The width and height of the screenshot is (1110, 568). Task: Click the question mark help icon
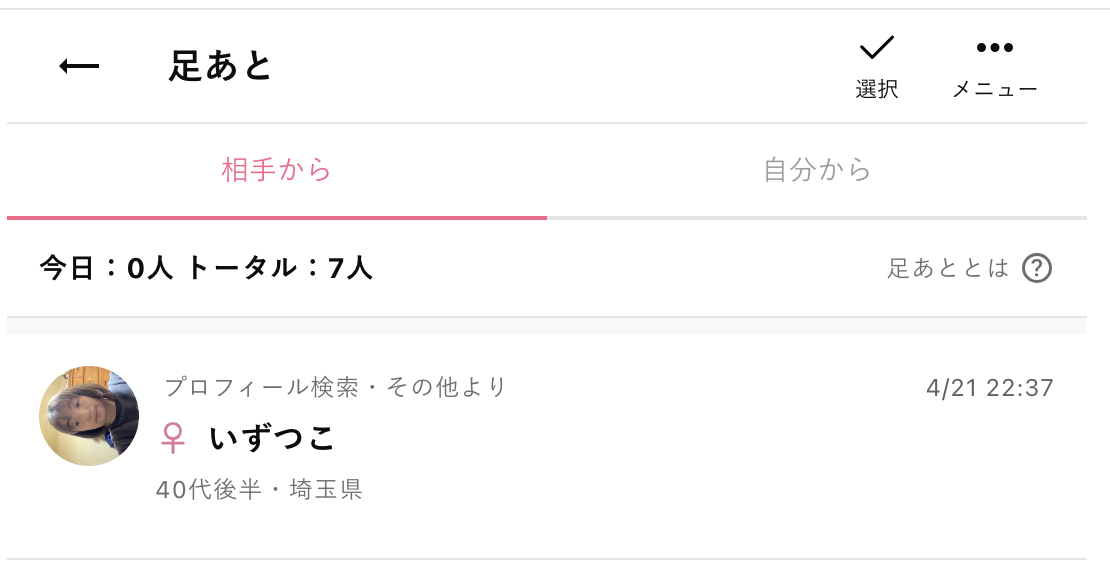coord(1037,268)
